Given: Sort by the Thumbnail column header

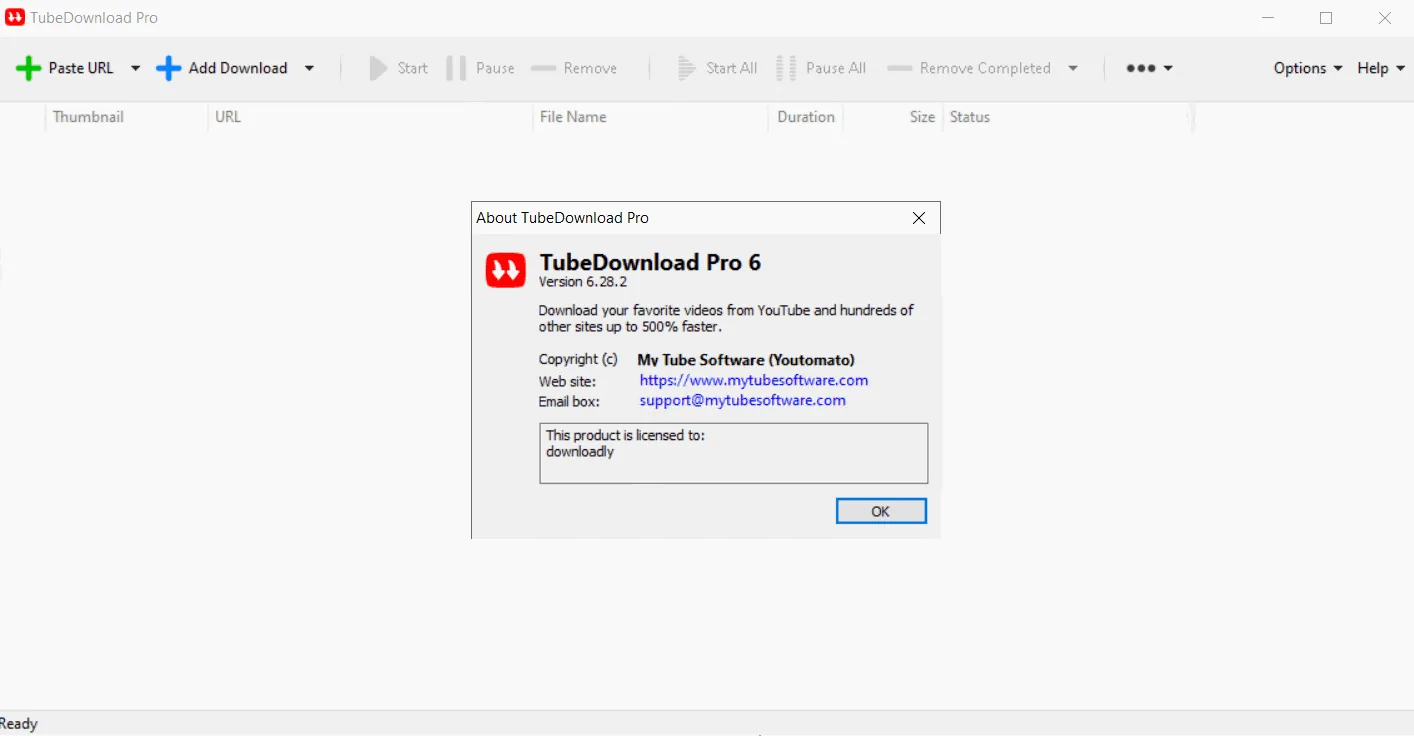Looking at the screenshot, I should [x=88, y=117].
